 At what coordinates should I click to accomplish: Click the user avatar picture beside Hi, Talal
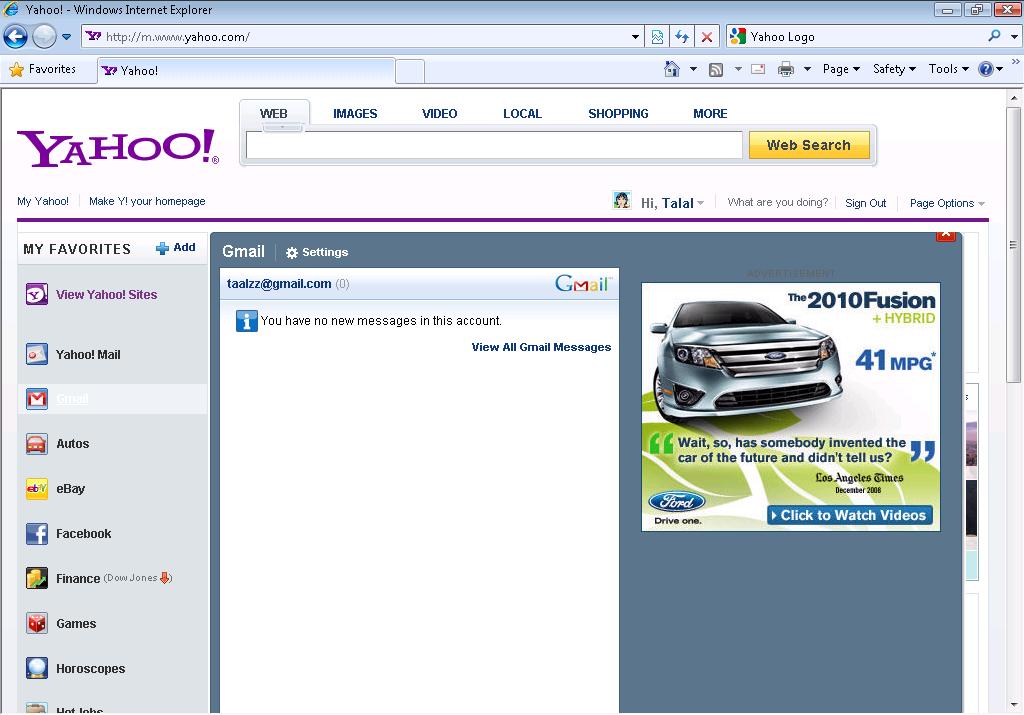pos(622,200)
